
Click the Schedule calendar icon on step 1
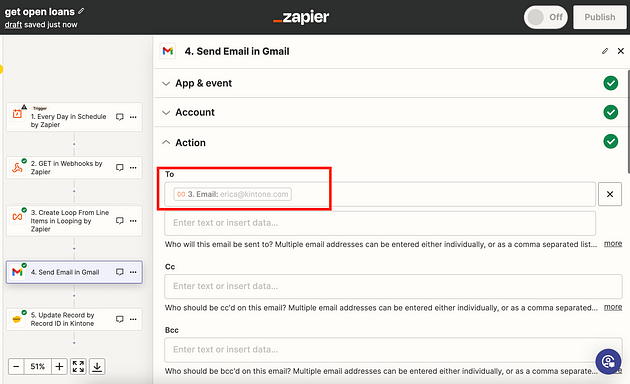click(x=17, y=114)
